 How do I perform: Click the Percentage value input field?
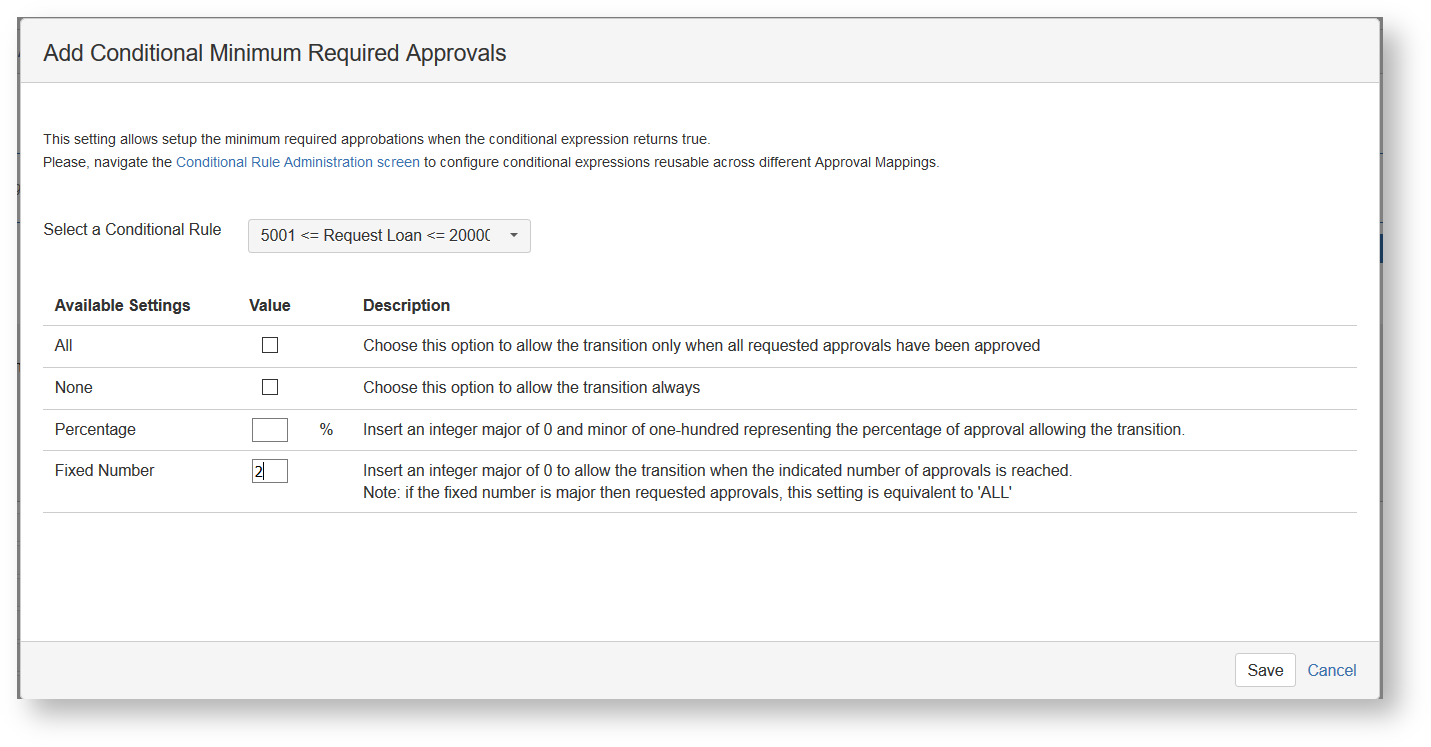[270, 430]
